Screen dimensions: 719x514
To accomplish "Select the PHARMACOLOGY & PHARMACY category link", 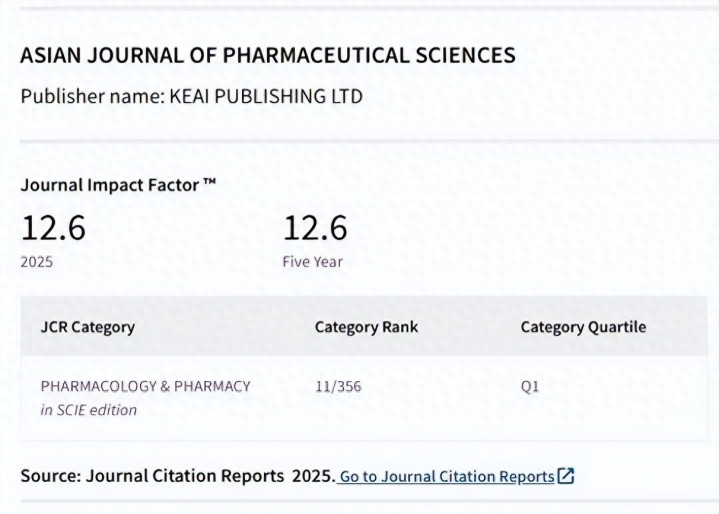I will (x=145, y=387).
